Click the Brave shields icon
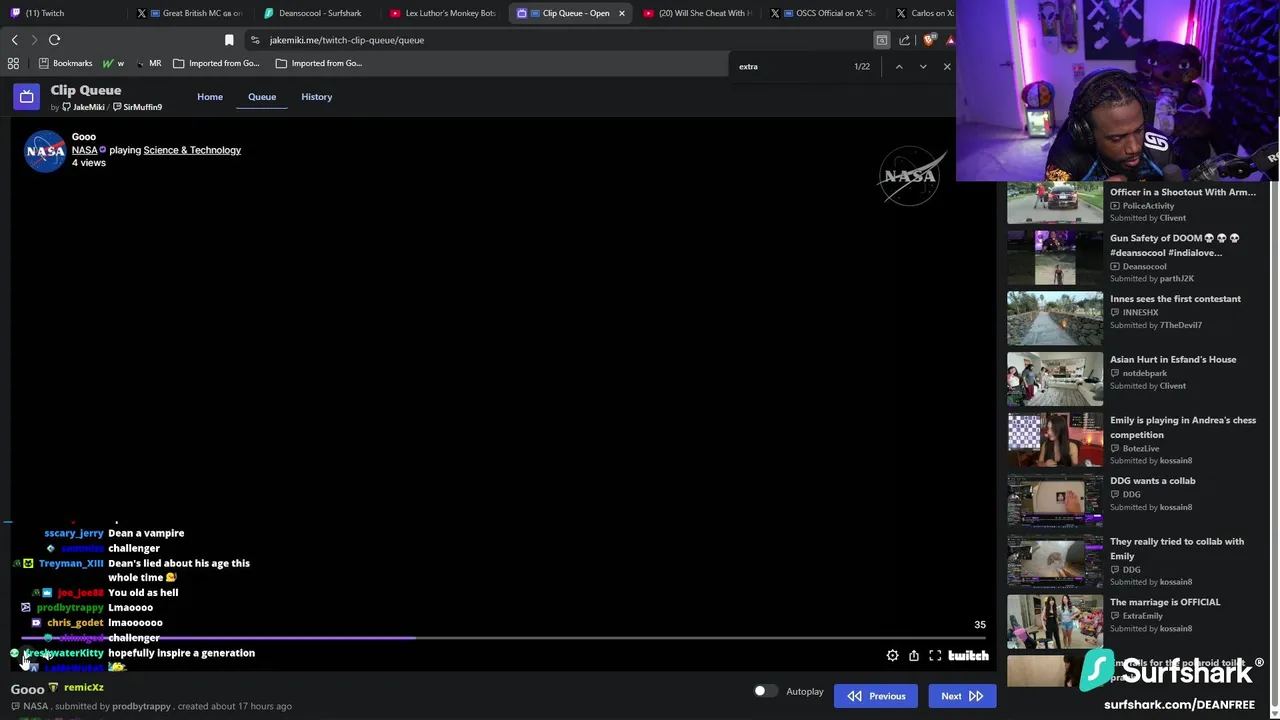 coord(929,40)
